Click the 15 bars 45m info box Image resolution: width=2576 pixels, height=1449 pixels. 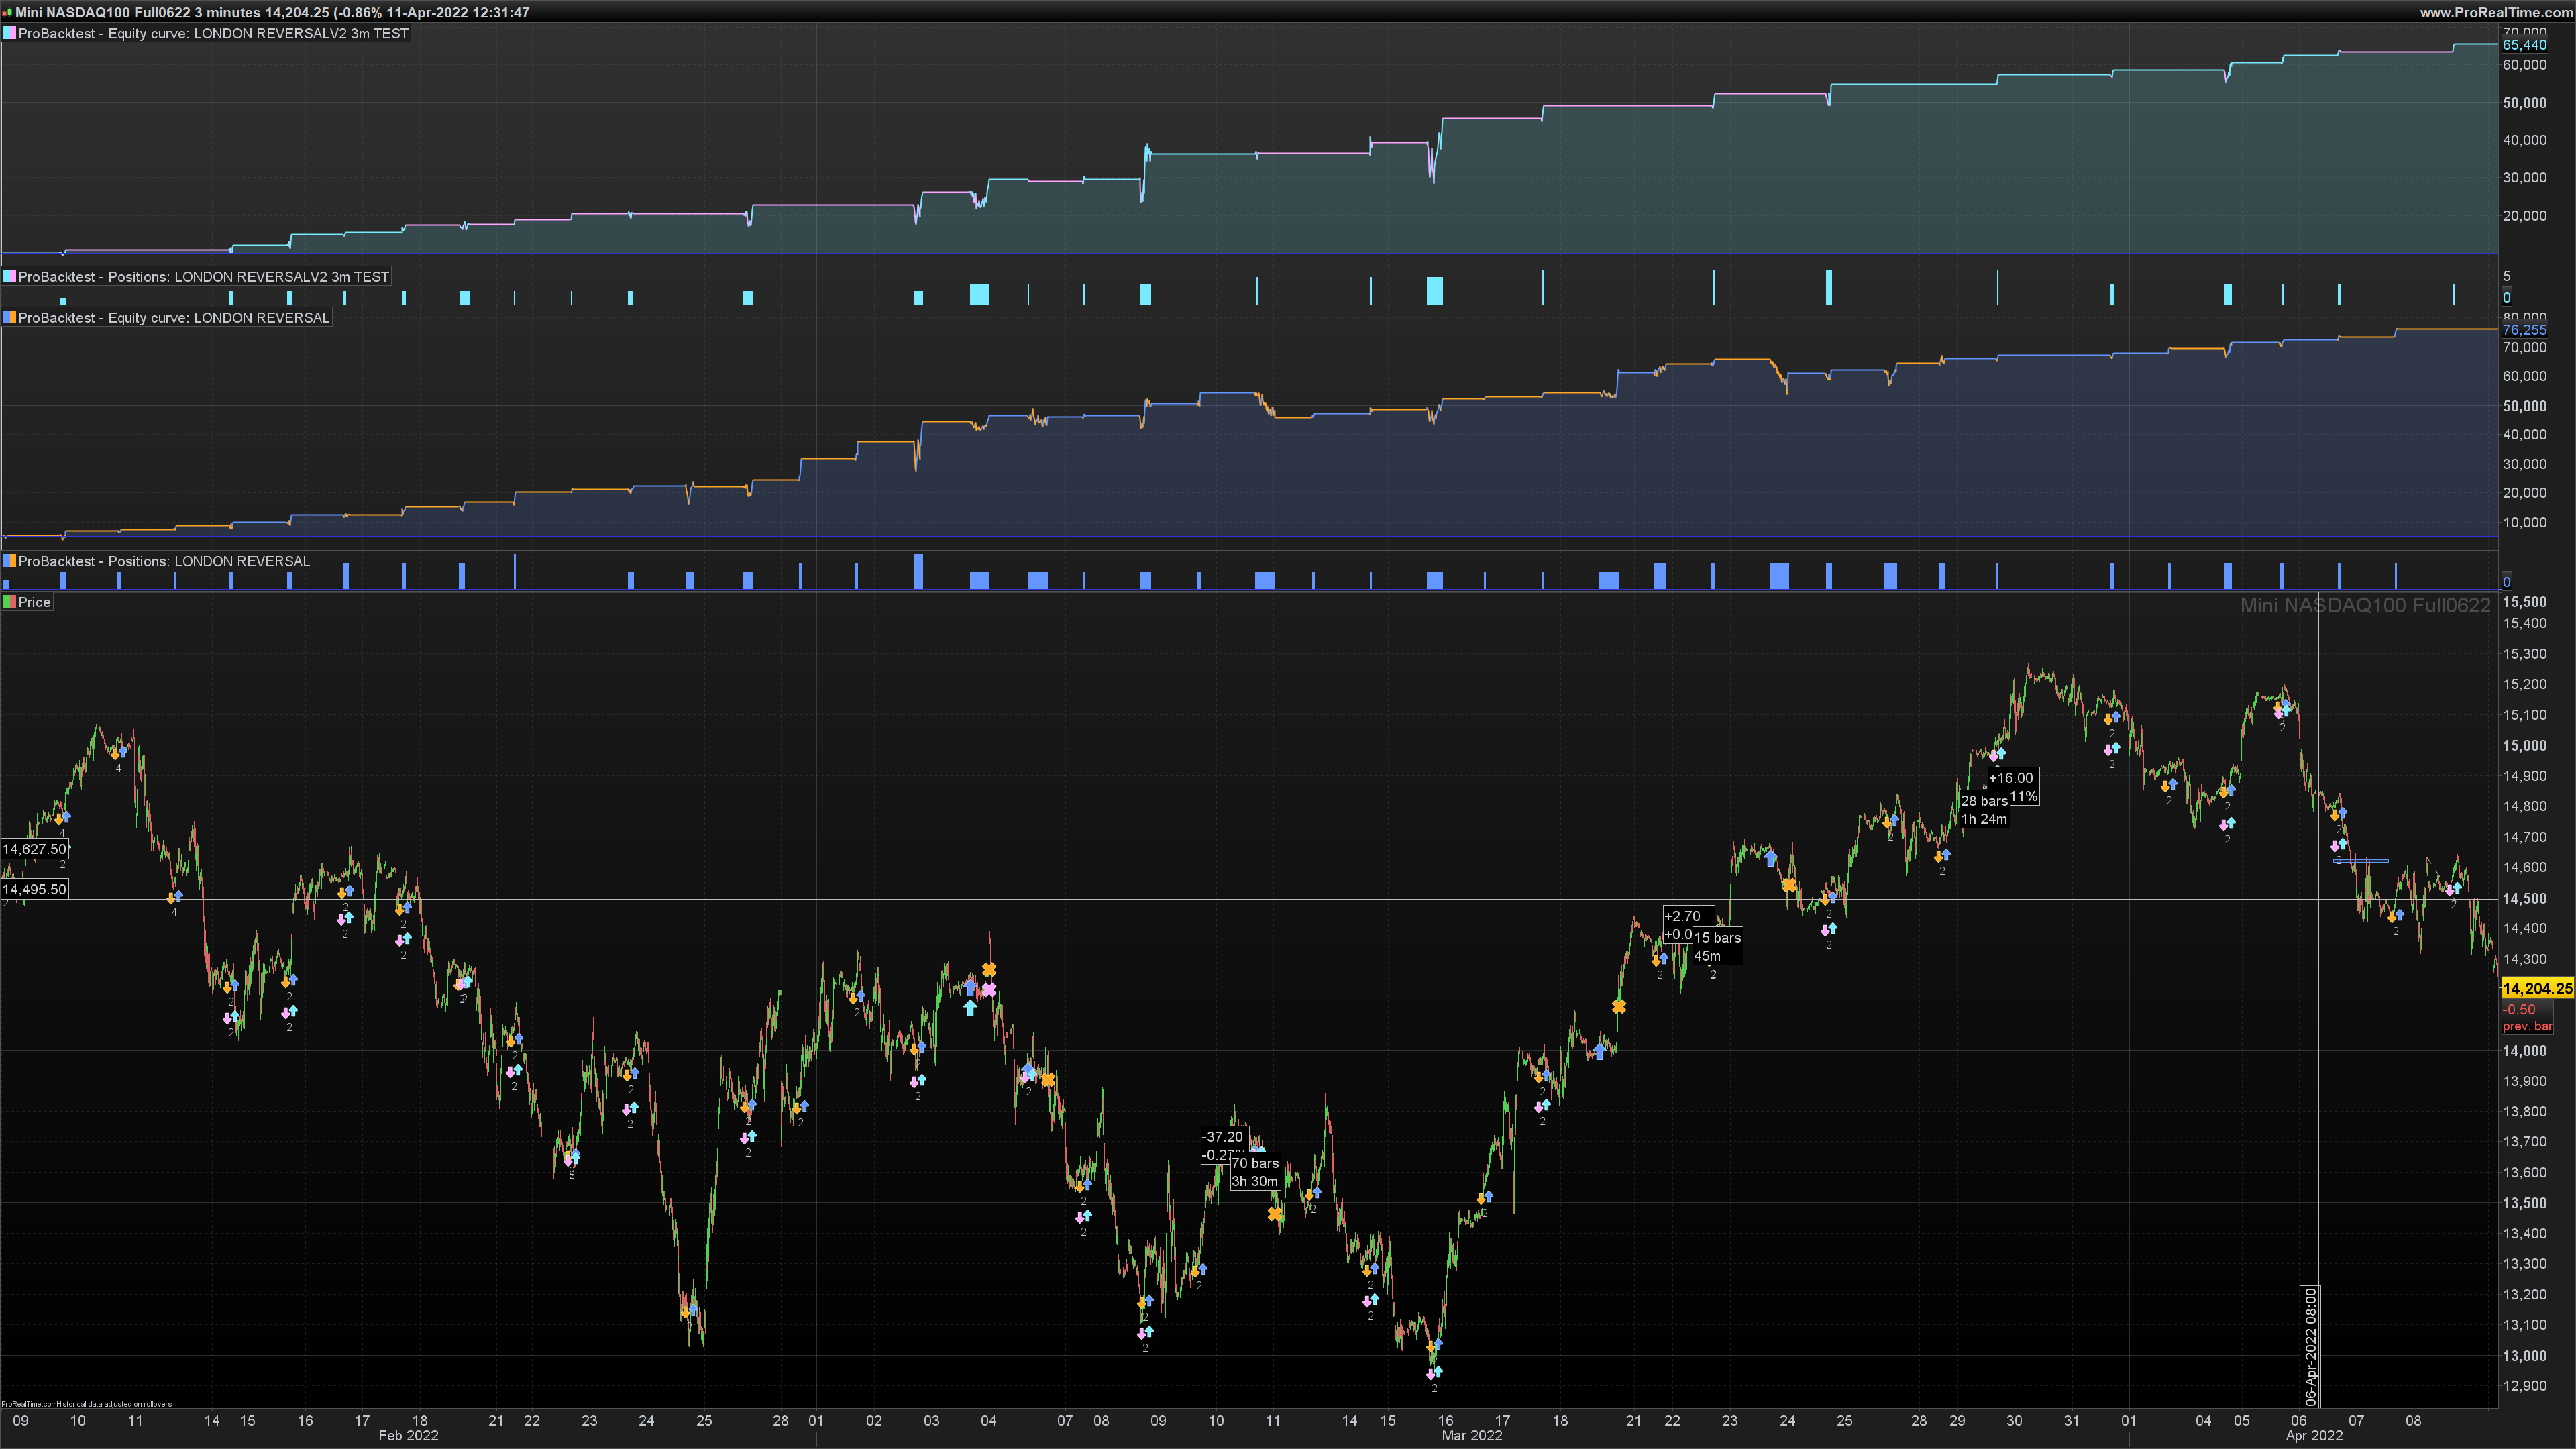(x=1717, y=946)
